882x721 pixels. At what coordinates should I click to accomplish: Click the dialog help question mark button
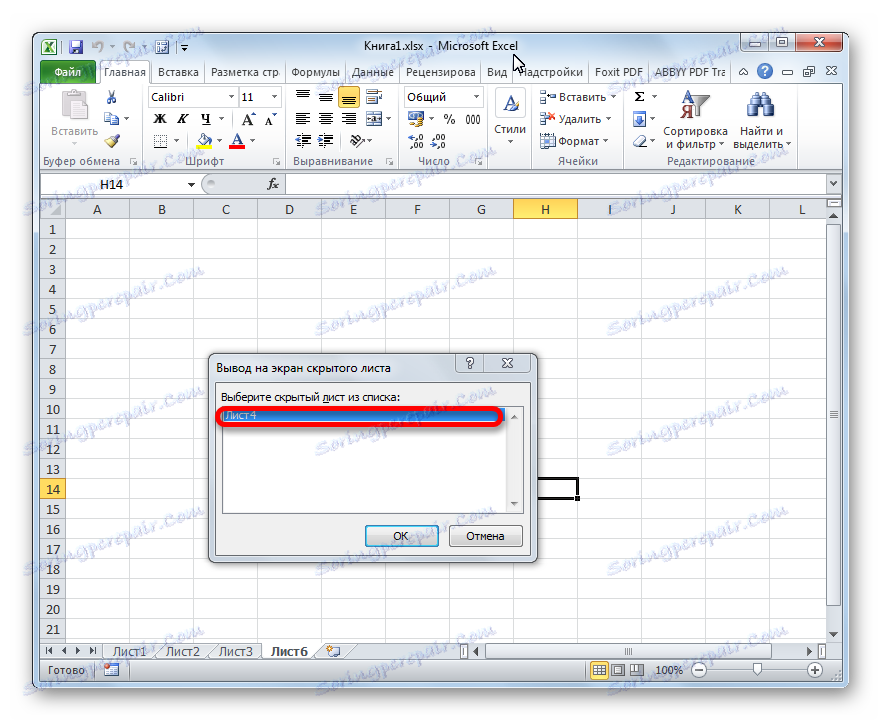point(470,363)
